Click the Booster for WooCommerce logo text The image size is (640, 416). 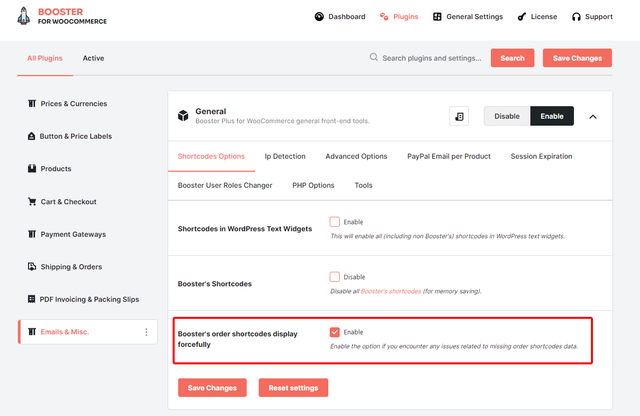pos(72,16)
